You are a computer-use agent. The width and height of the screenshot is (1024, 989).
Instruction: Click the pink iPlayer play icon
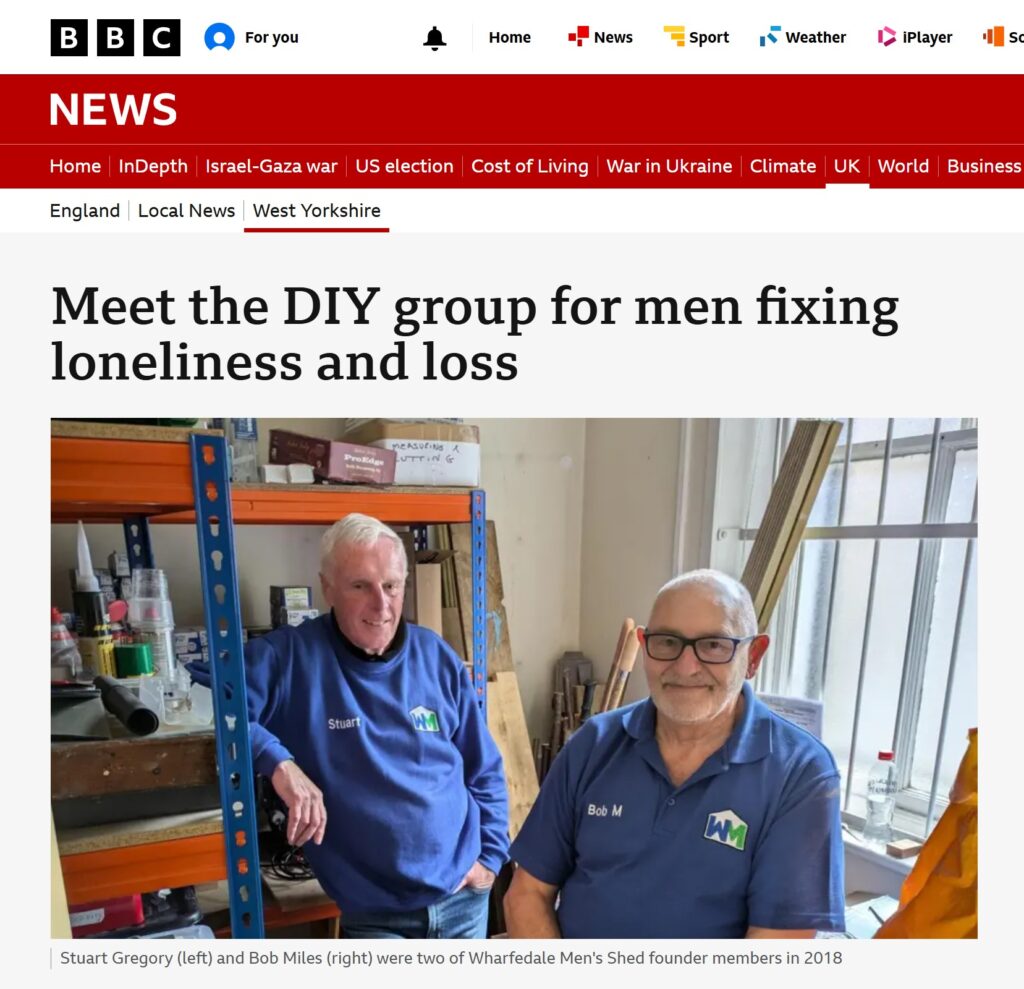(x=886, y=36)
